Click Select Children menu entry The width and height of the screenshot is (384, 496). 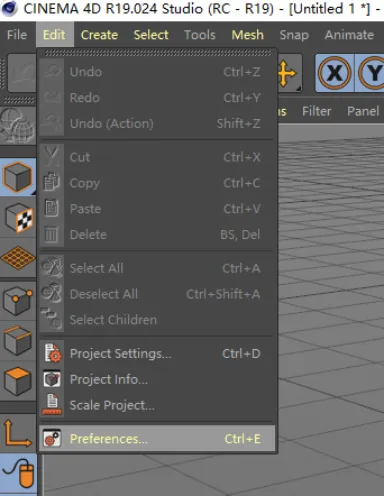pyautogui.click(x=157, y=320)
